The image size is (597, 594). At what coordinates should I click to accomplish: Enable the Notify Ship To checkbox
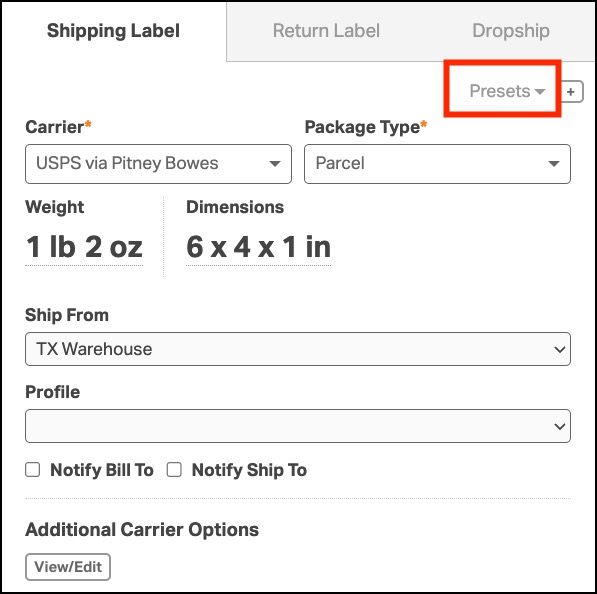(174, 469)
